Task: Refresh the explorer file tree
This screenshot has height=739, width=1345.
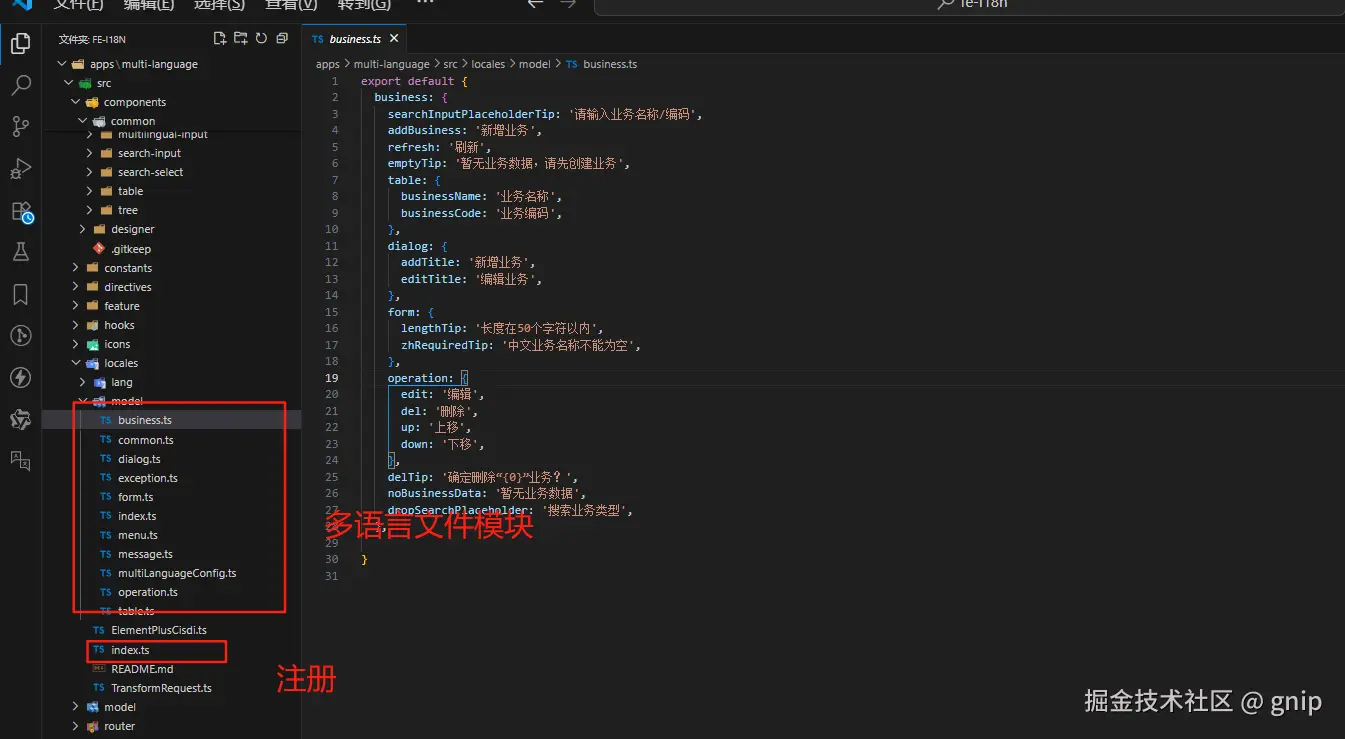Action: 261,39
